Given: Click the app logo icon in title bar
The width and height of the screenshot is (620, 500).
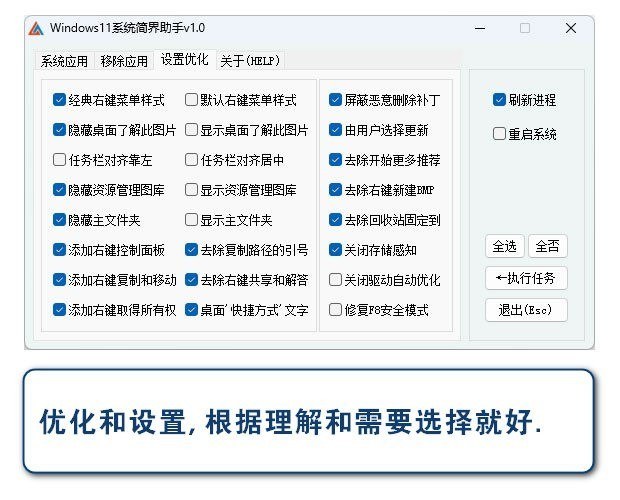Looking at the screenshot, I should tap(35, 28).
